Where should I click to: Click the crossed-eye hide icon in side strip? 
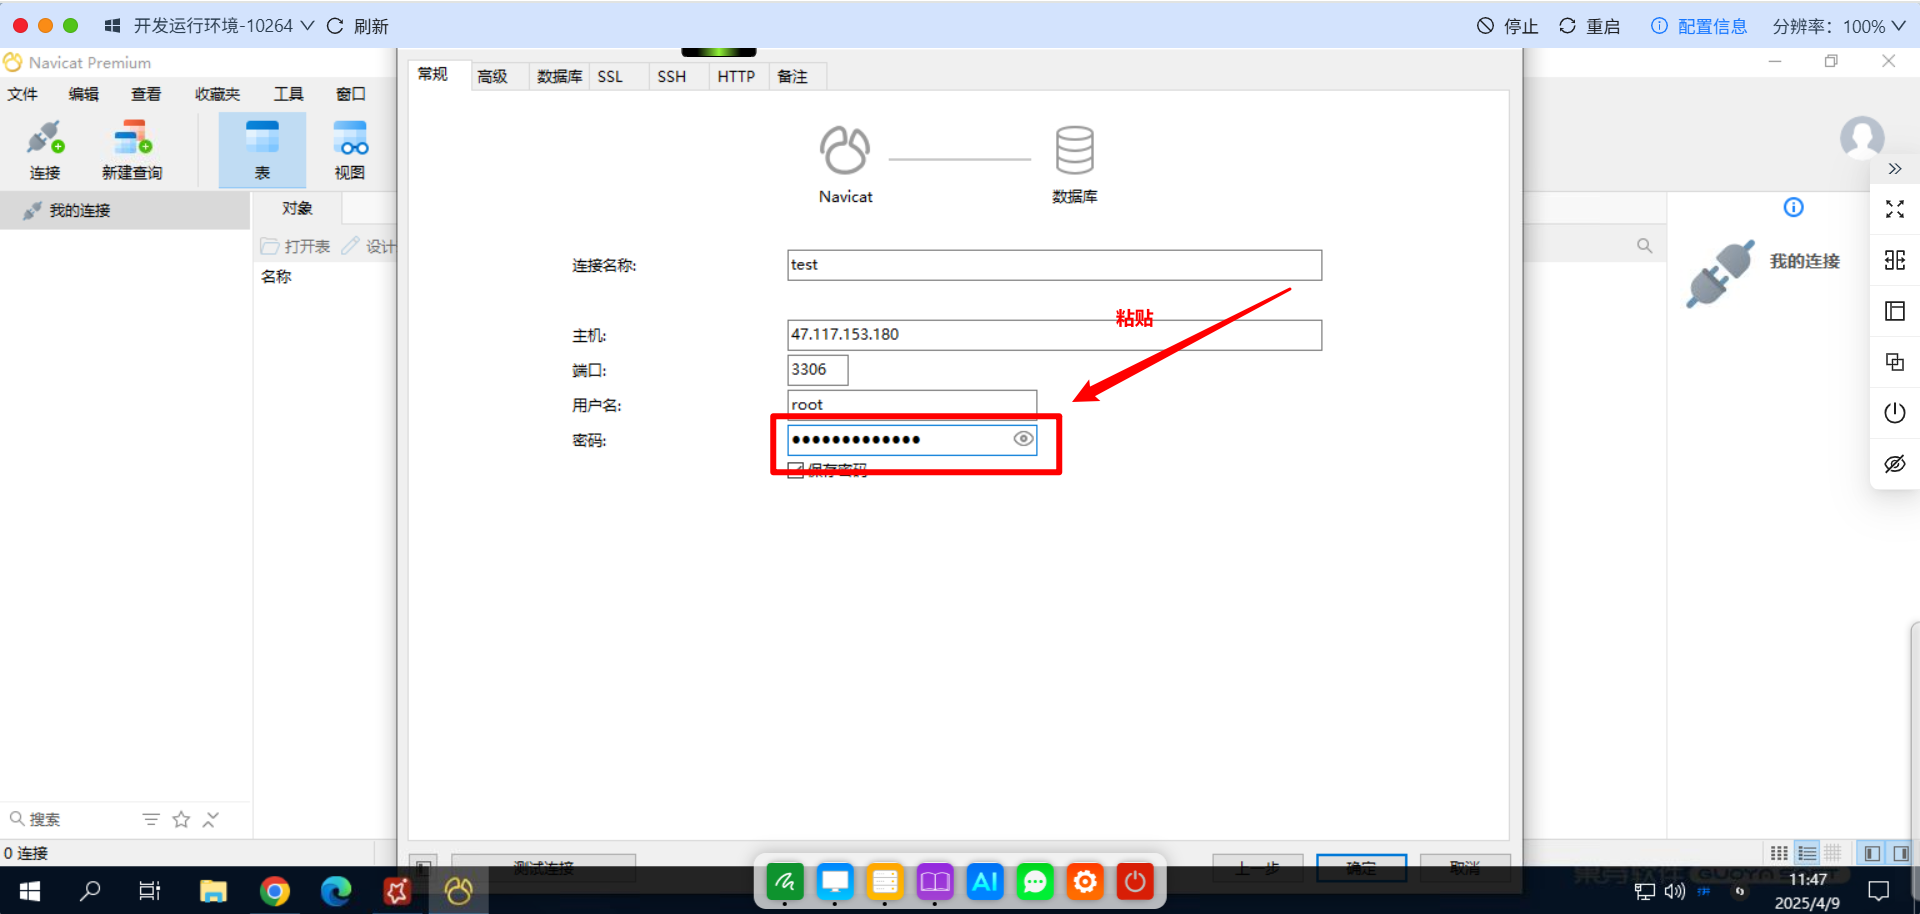[1895, 464]
